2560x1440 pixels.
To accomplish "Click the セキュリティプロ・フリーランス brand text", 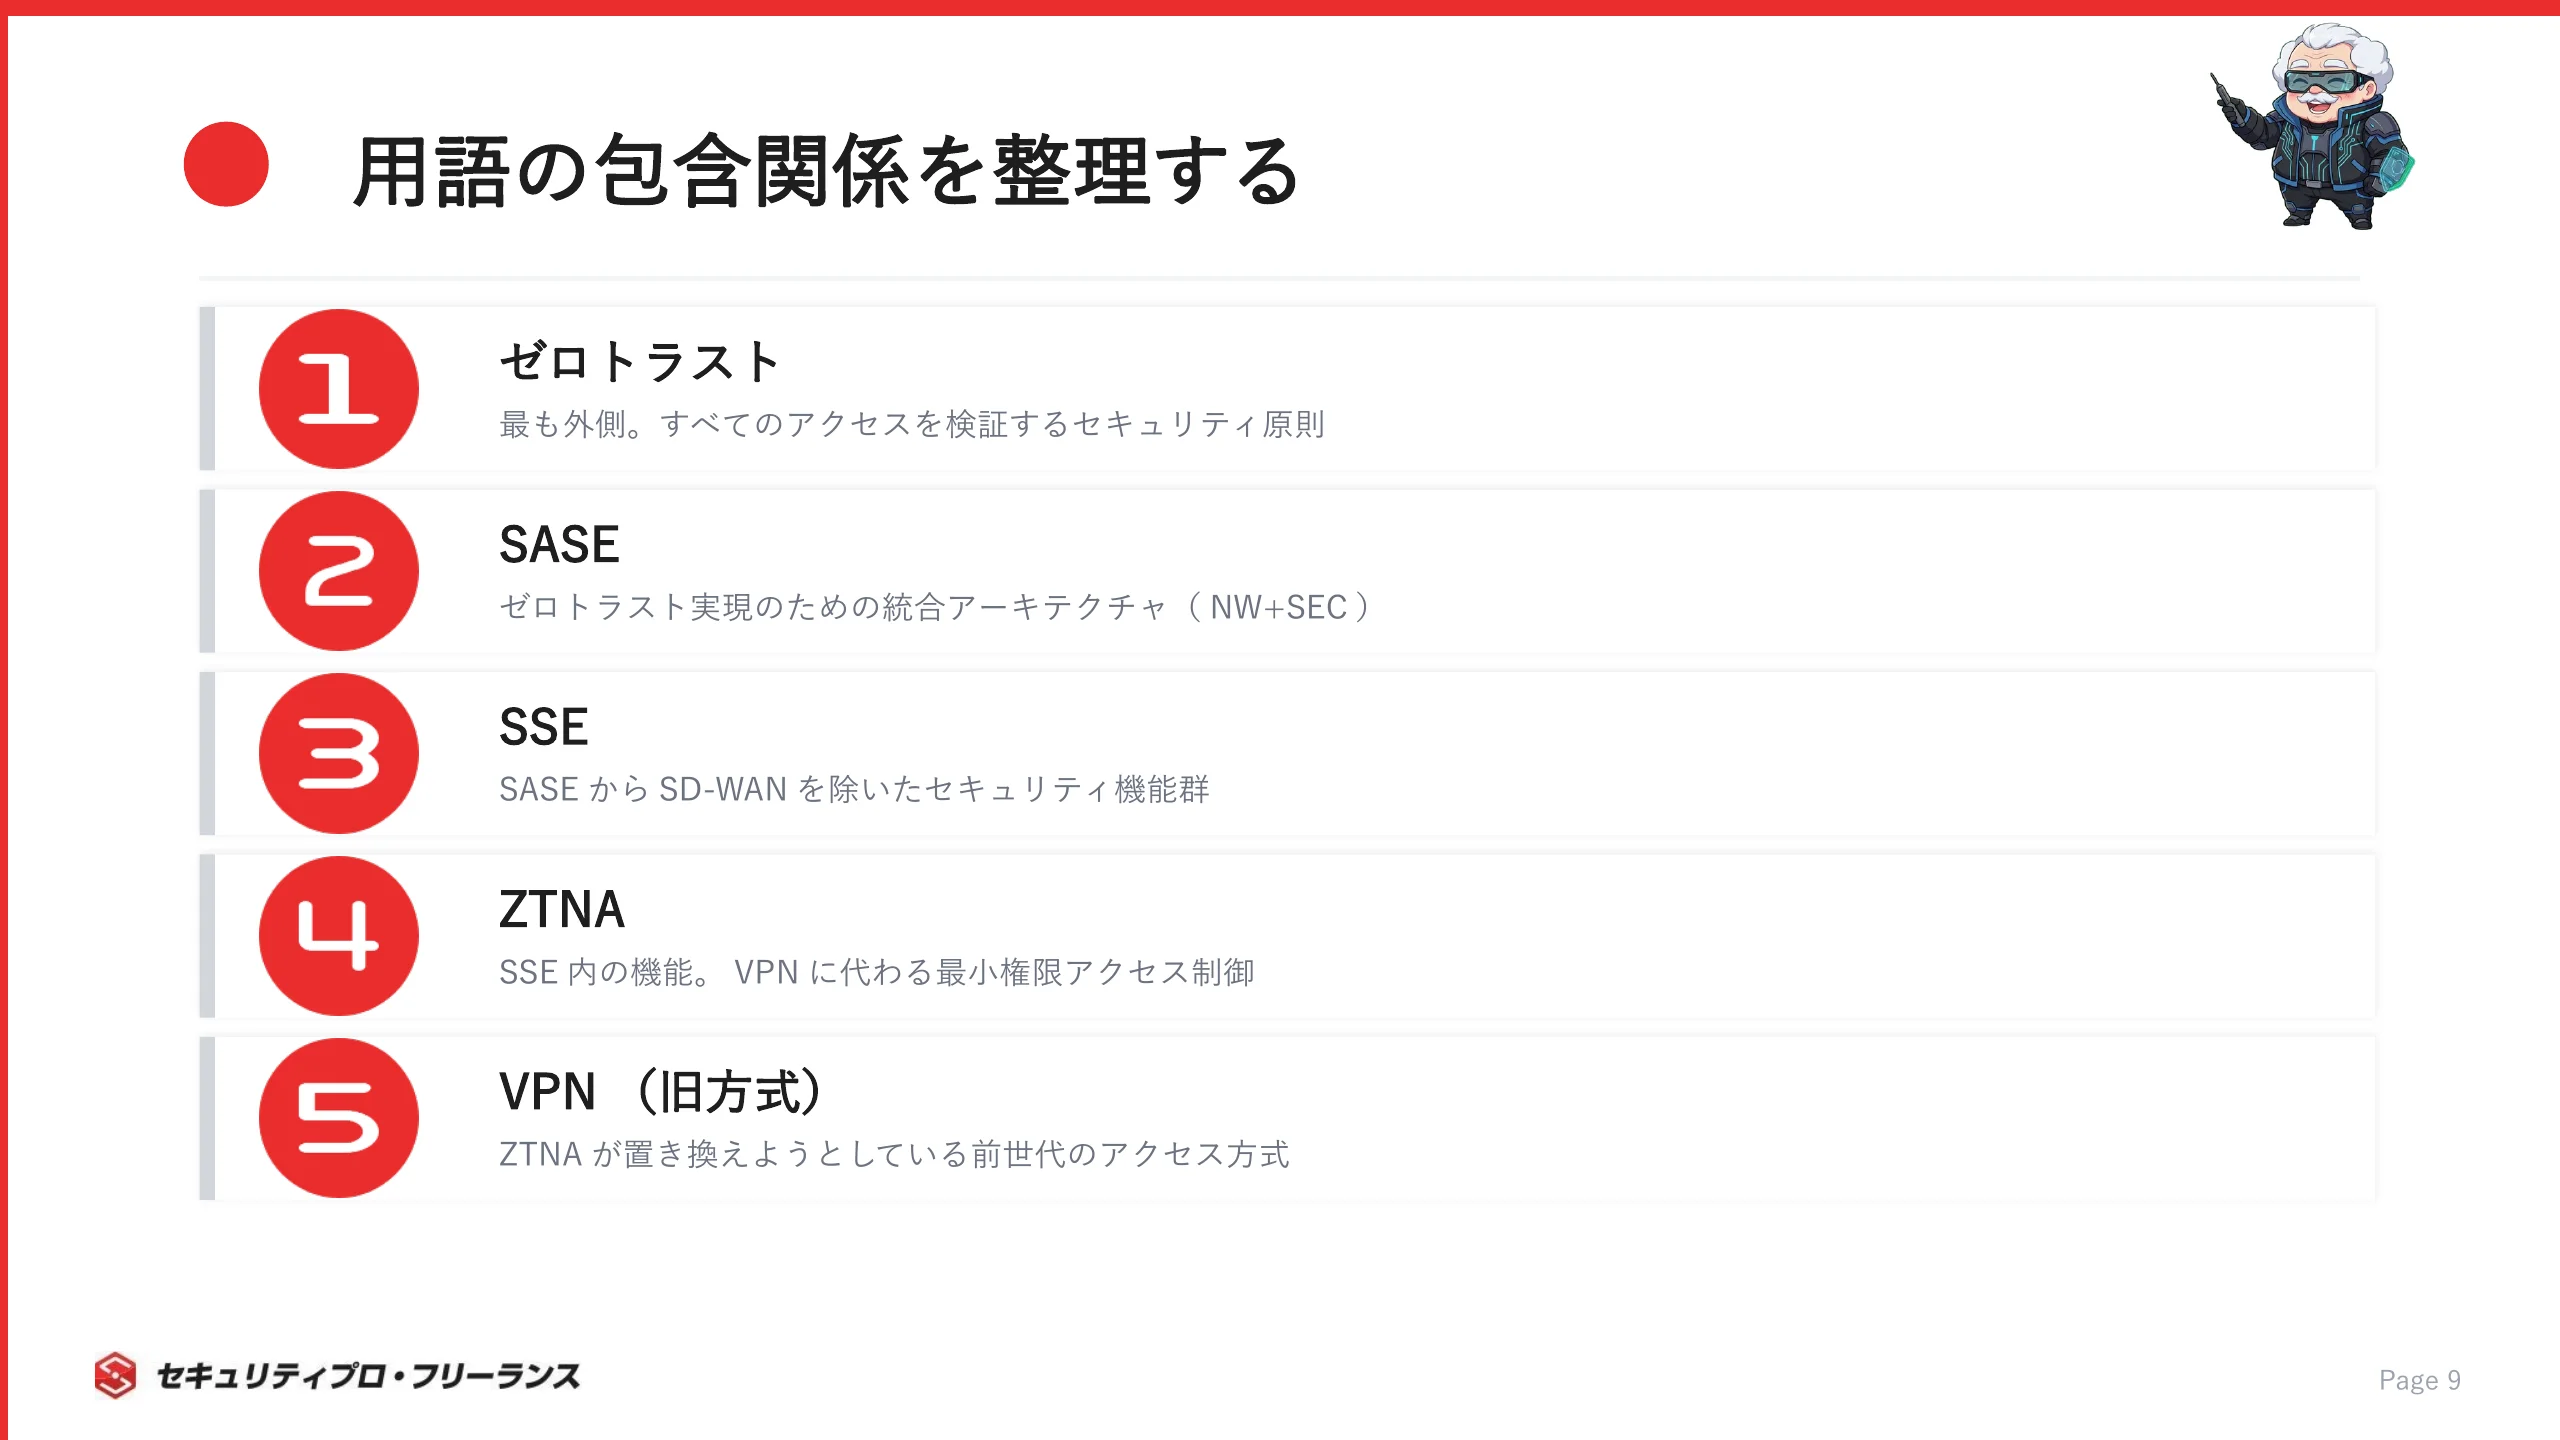I will pos(368,1376).
